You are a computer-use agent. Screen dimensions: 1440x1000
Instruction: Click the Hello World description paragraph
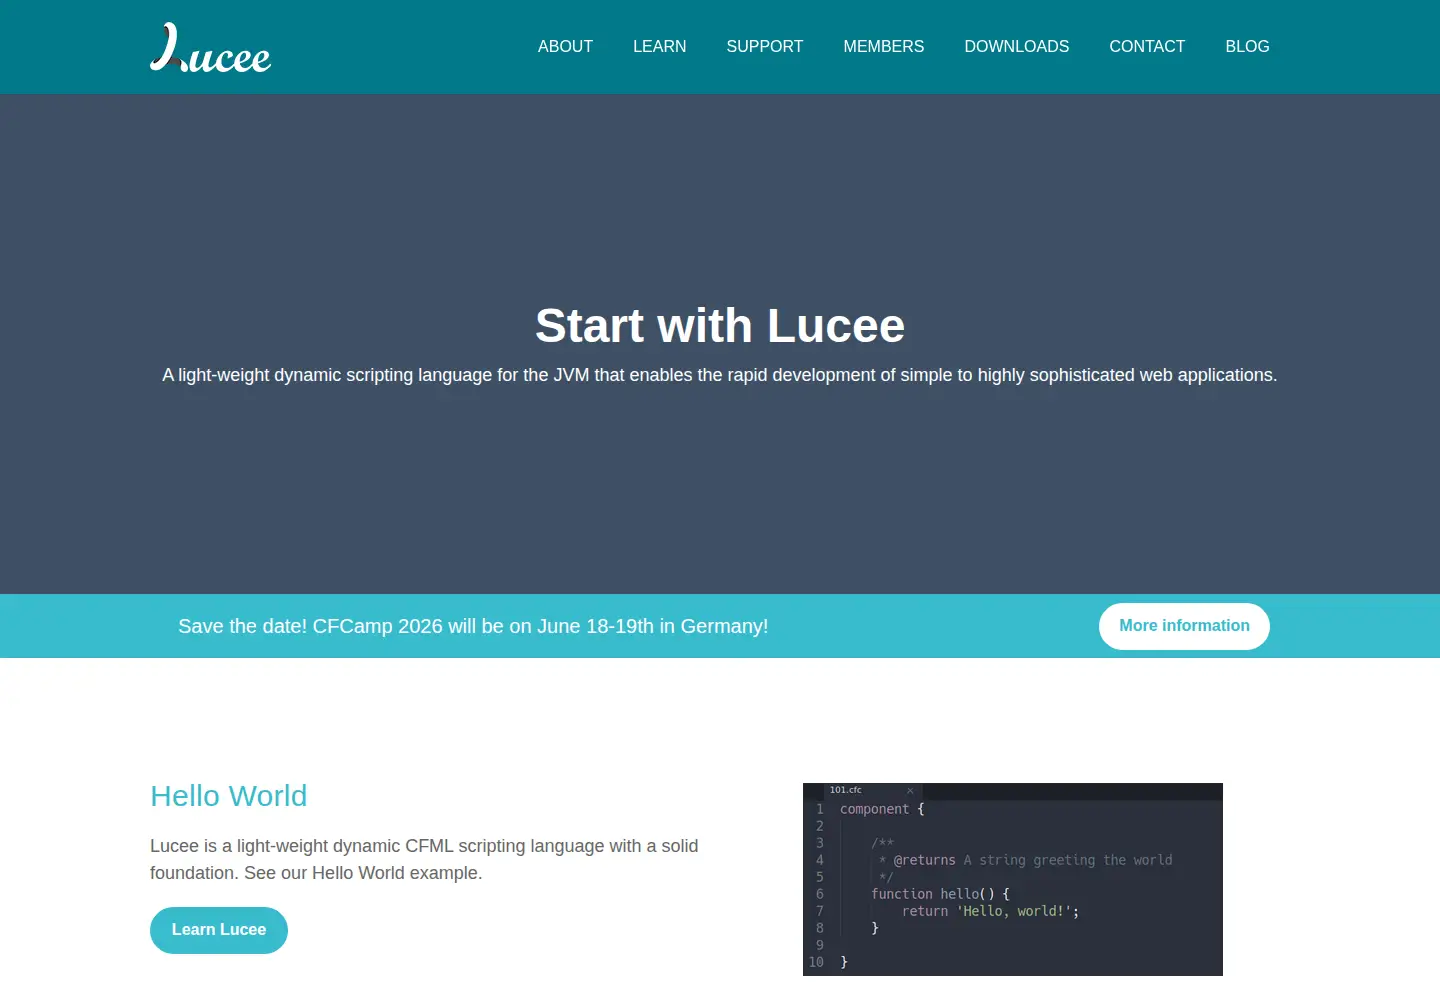tap(424, 859)
